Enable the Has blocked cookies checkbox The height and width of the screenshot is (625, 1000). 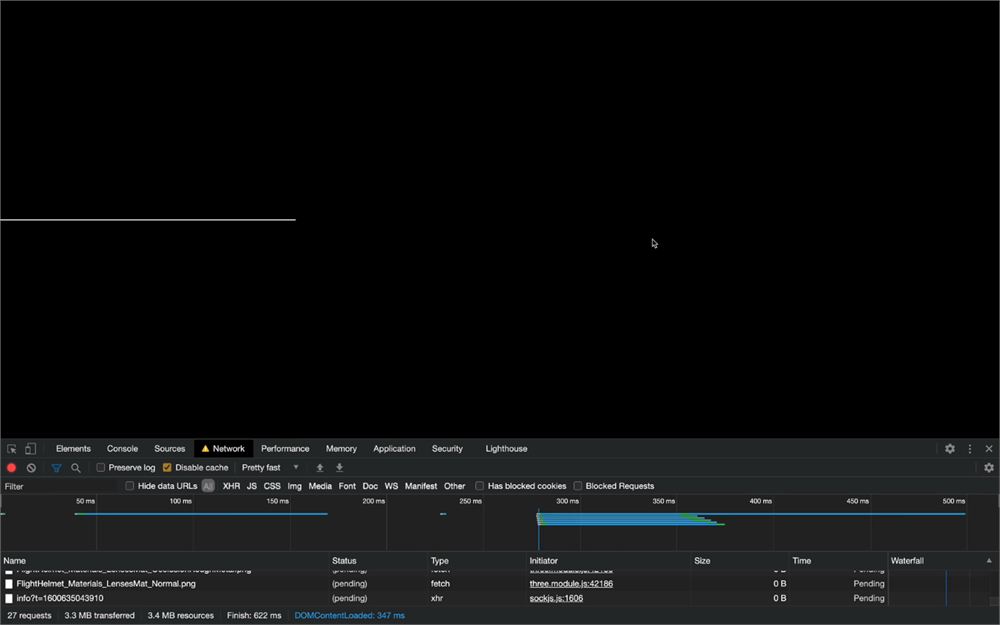(x=480, y=486)
